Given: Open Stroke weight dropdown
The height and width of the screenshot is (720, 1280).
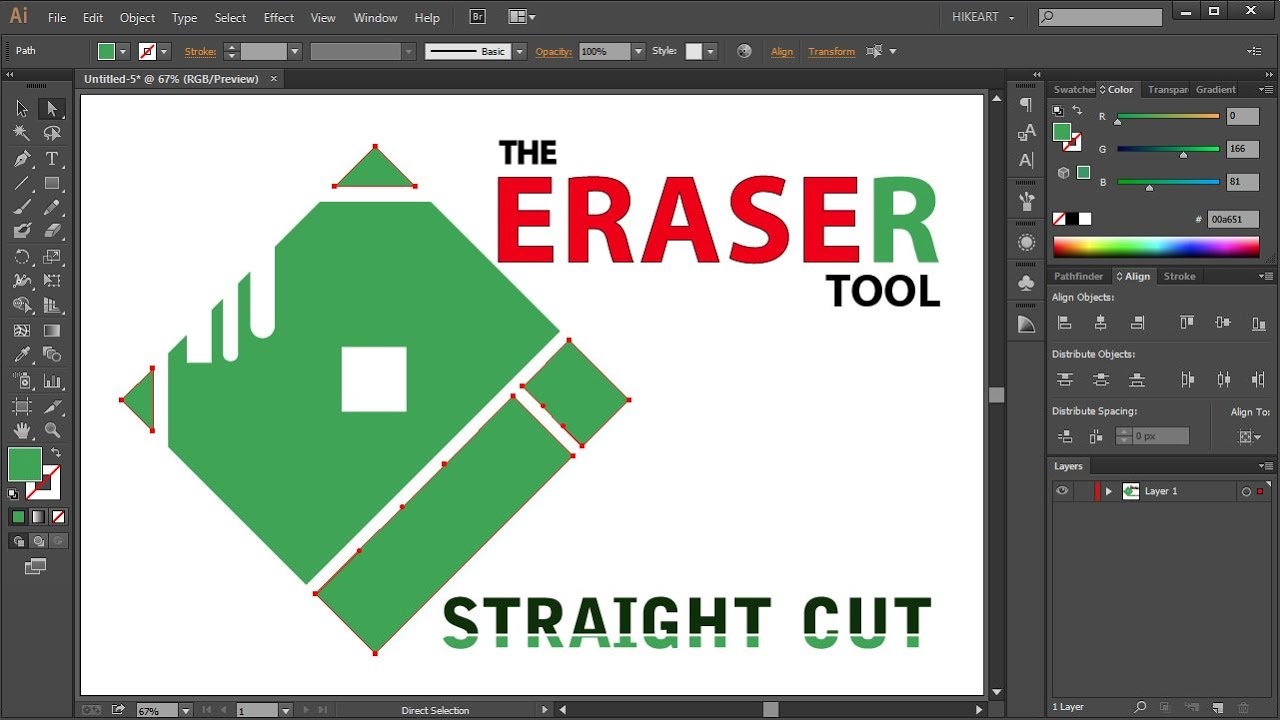Looking at the screenshot, I should 294,51.
